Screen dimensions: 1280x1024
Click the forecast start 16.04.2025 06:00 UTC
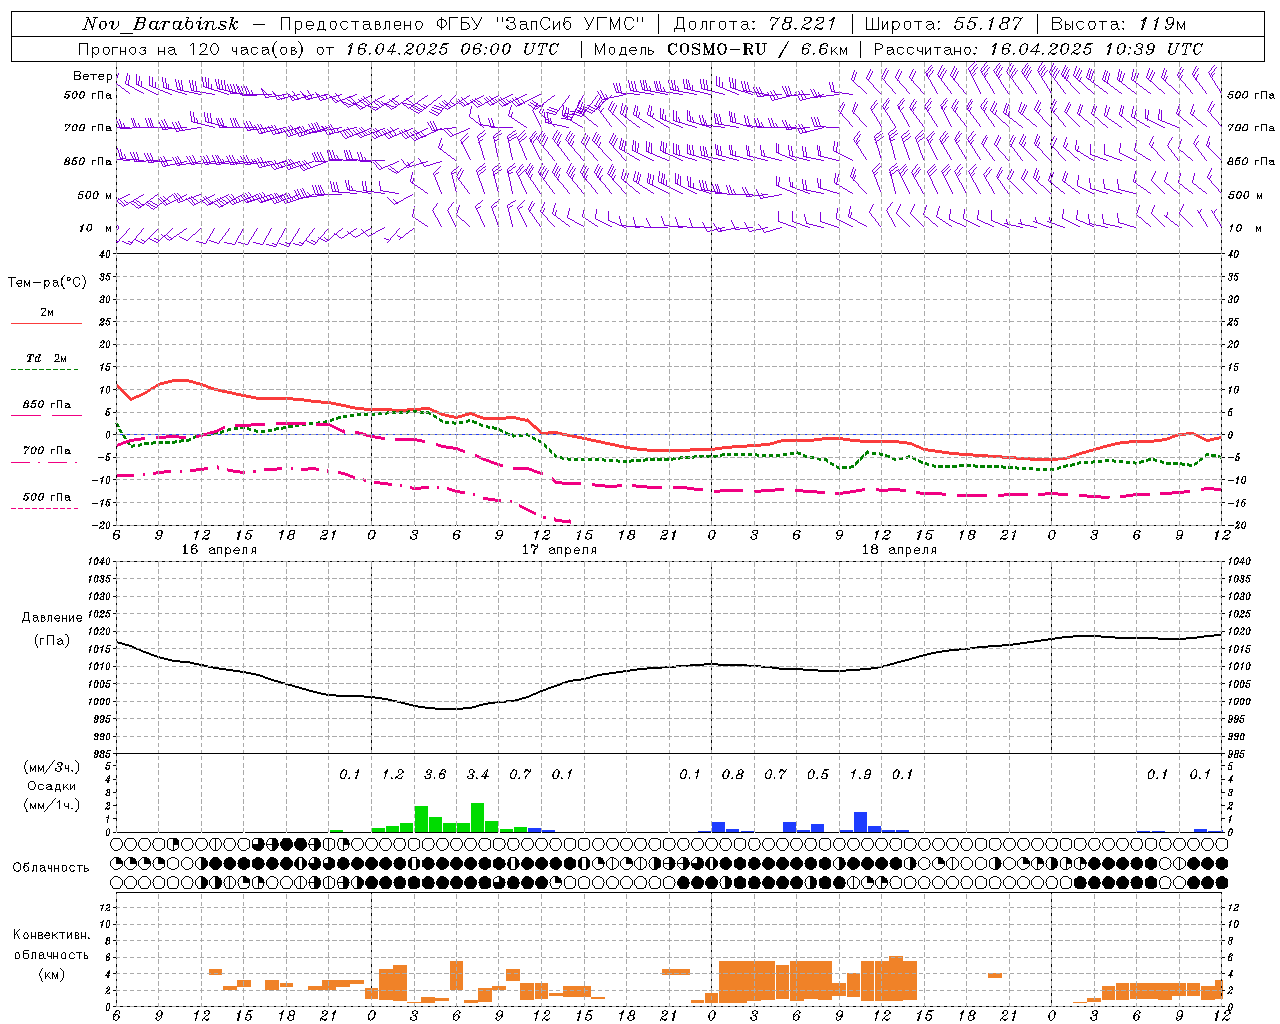click(452, 49)
